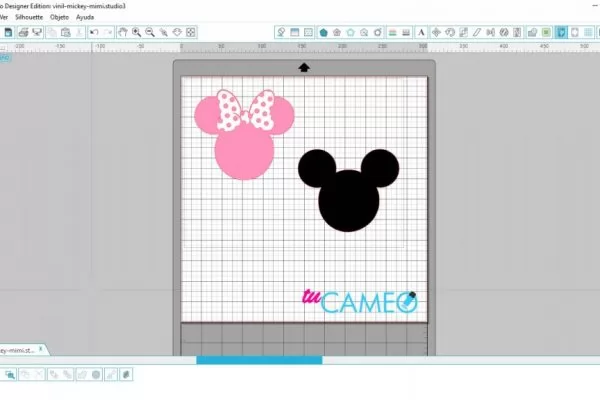This screenshot has height=400, width=600.
Task: Click the Redo arrow icon
Action: pos(108,32)
